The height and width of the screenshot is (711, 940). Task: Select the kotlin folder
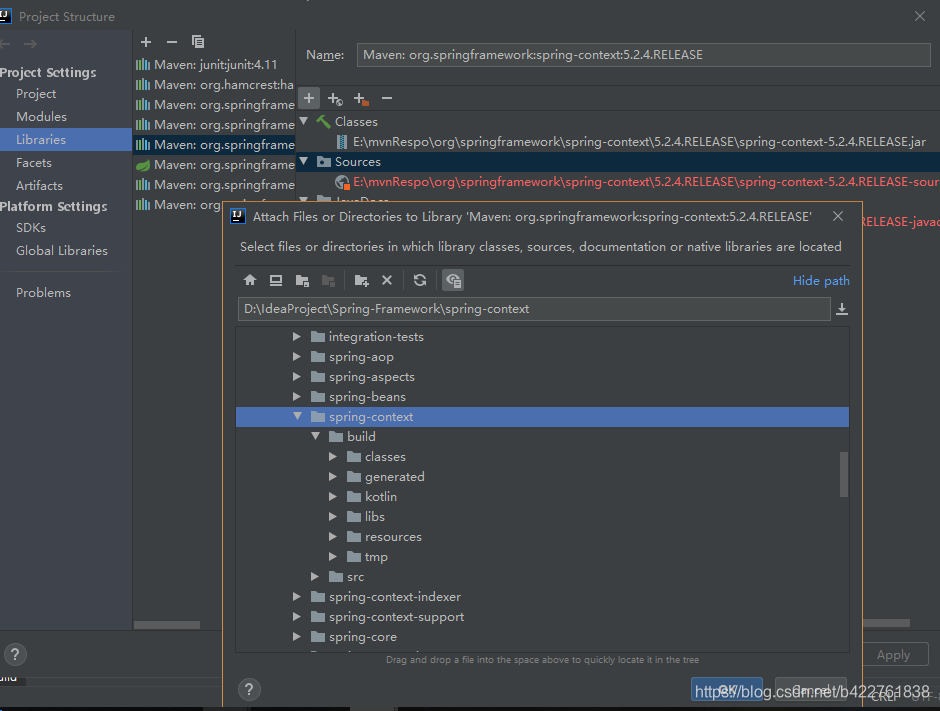point(372,496)
